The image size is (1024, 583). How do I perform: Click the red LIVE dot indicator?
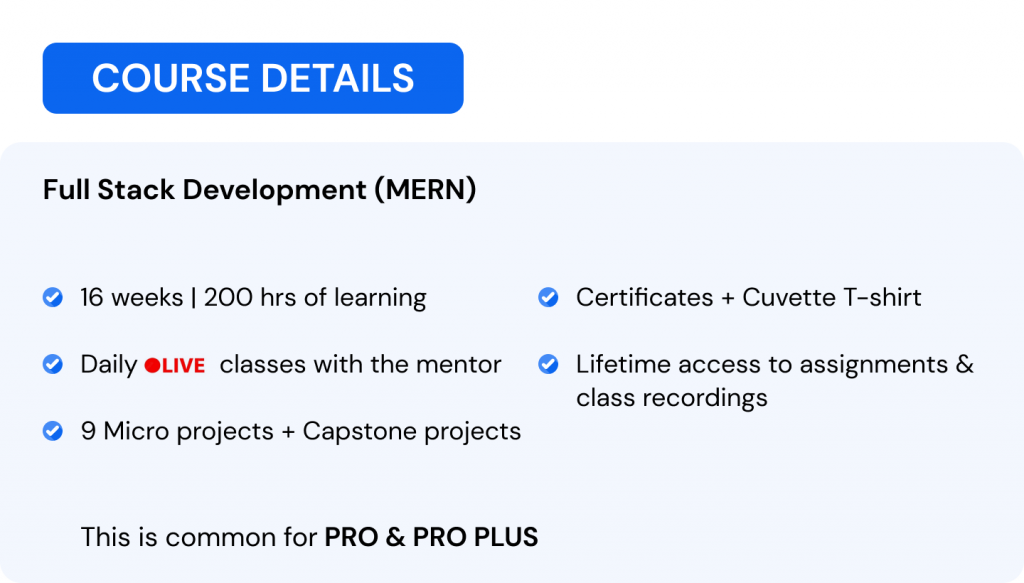(152, 366)
